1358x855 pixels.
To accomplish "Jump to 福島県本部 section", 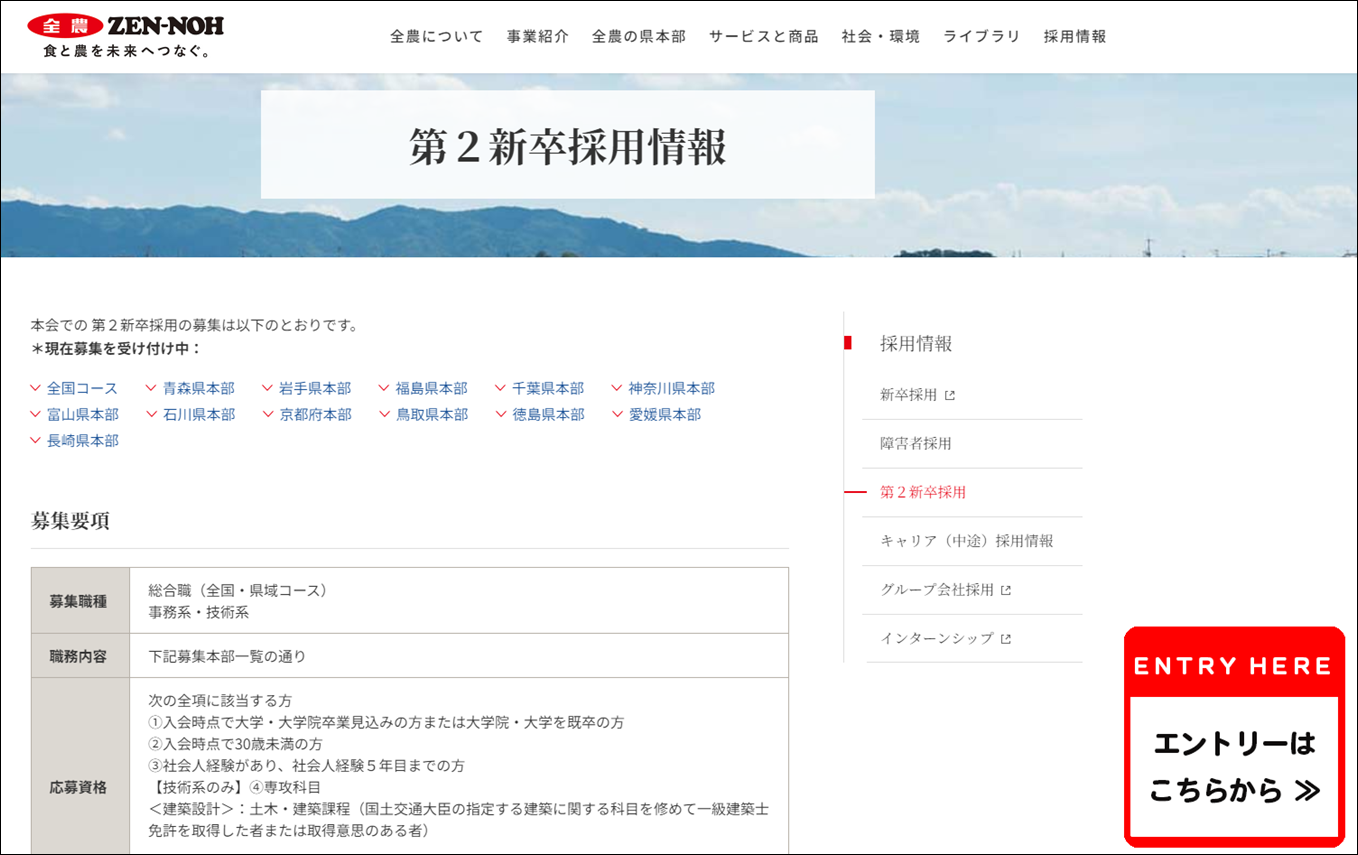I will point(432,388).
